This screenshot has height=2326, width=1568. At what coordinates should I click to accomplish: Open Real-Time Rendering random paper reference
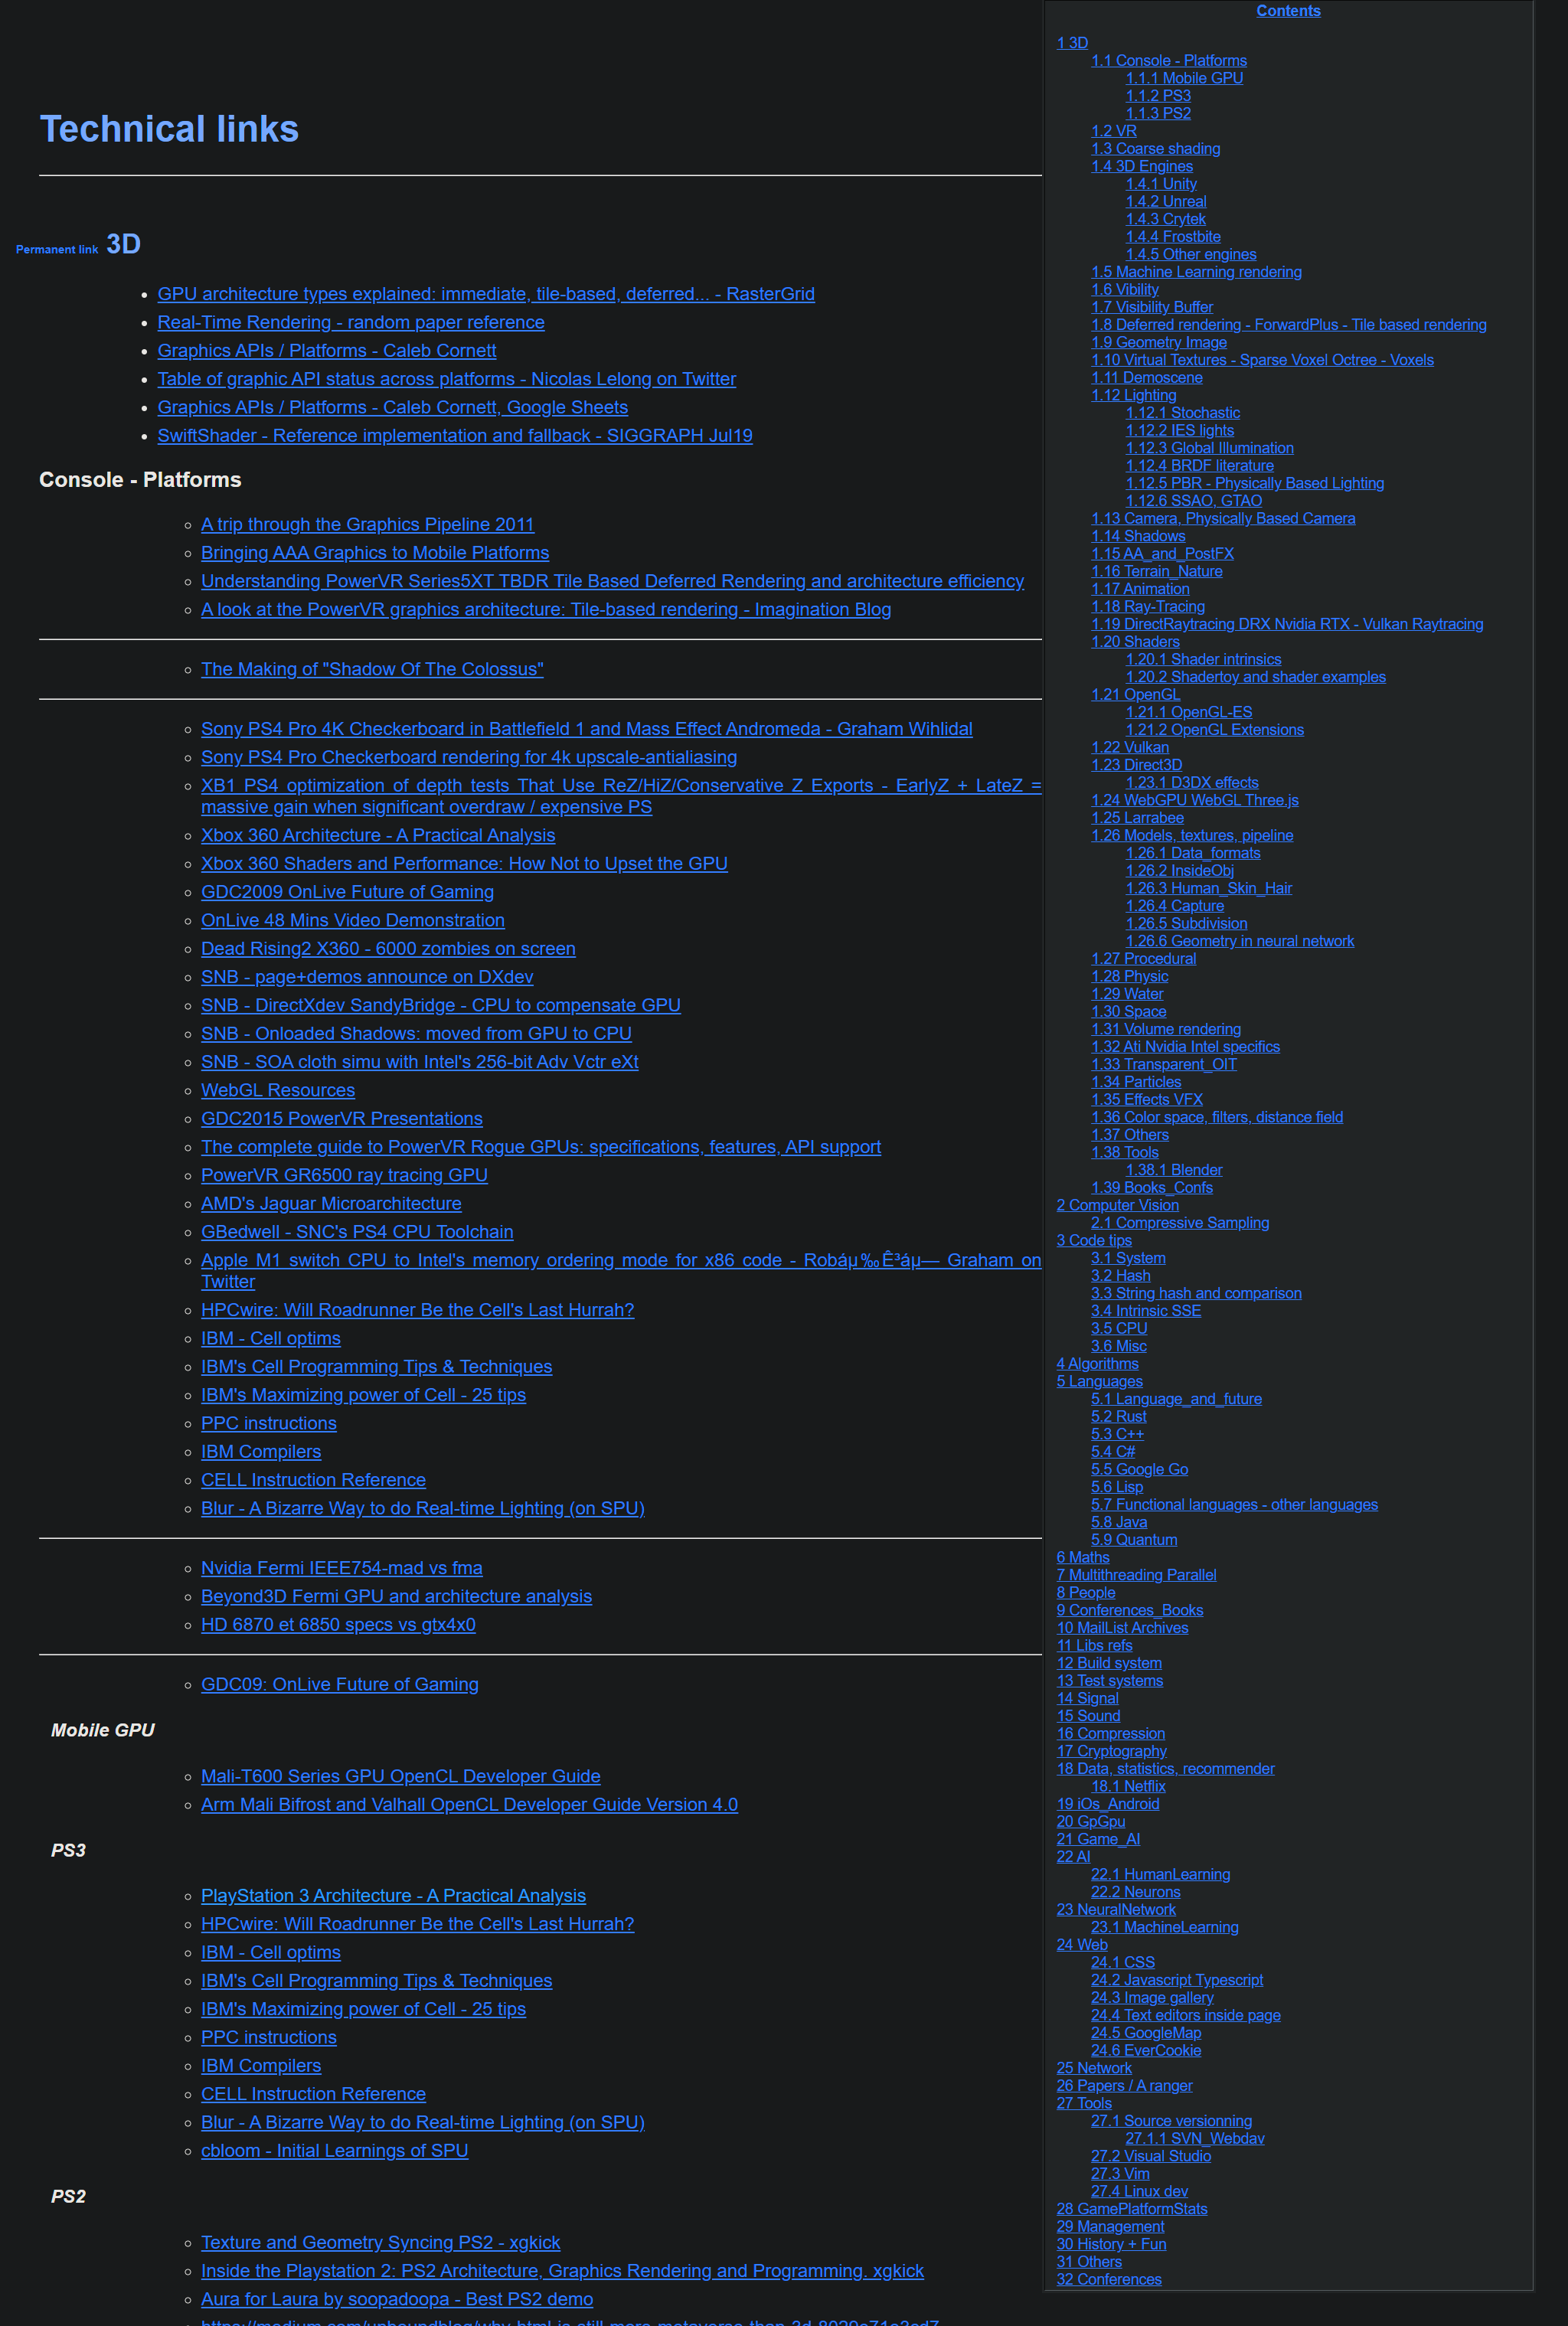(x=350, y=322)
